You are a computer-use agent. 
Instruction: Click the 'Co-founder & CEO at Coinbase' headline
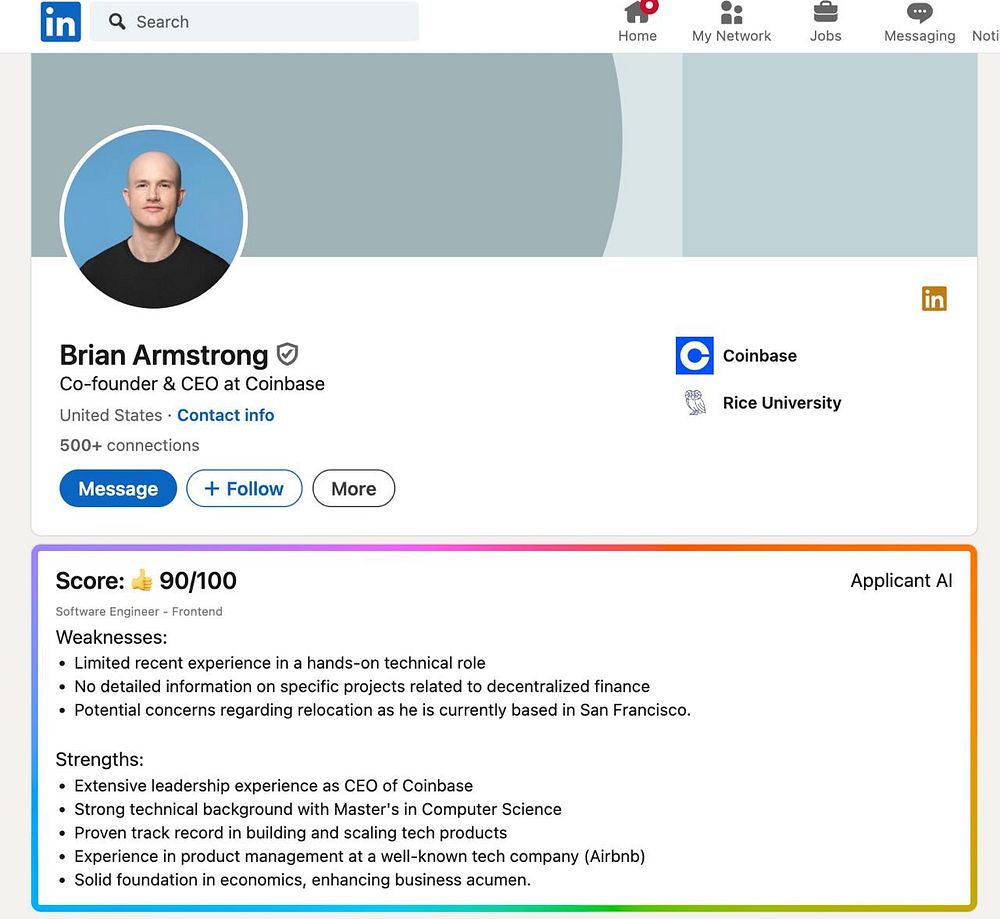click(x=192, y=384)
